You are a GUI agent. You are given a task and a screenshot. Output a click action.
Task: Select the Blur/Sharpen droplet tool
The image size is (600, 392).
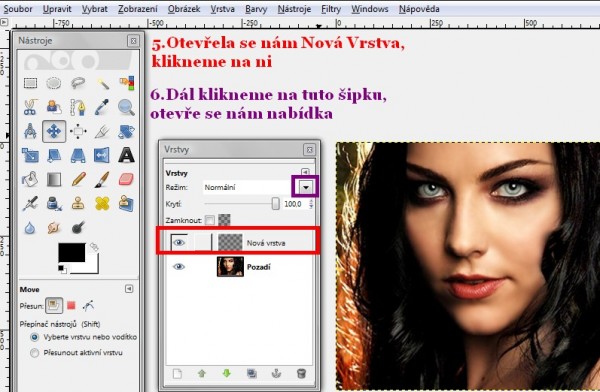coord(30,228)
